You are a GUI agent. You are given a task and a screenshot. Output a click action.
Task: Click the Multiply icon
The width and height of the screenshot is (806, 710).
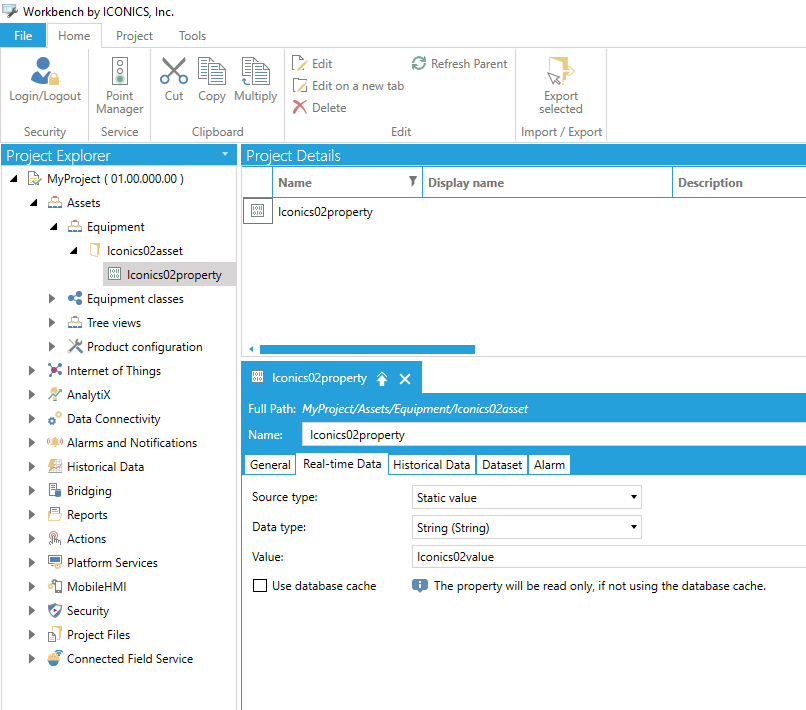(x=255, y=71)
